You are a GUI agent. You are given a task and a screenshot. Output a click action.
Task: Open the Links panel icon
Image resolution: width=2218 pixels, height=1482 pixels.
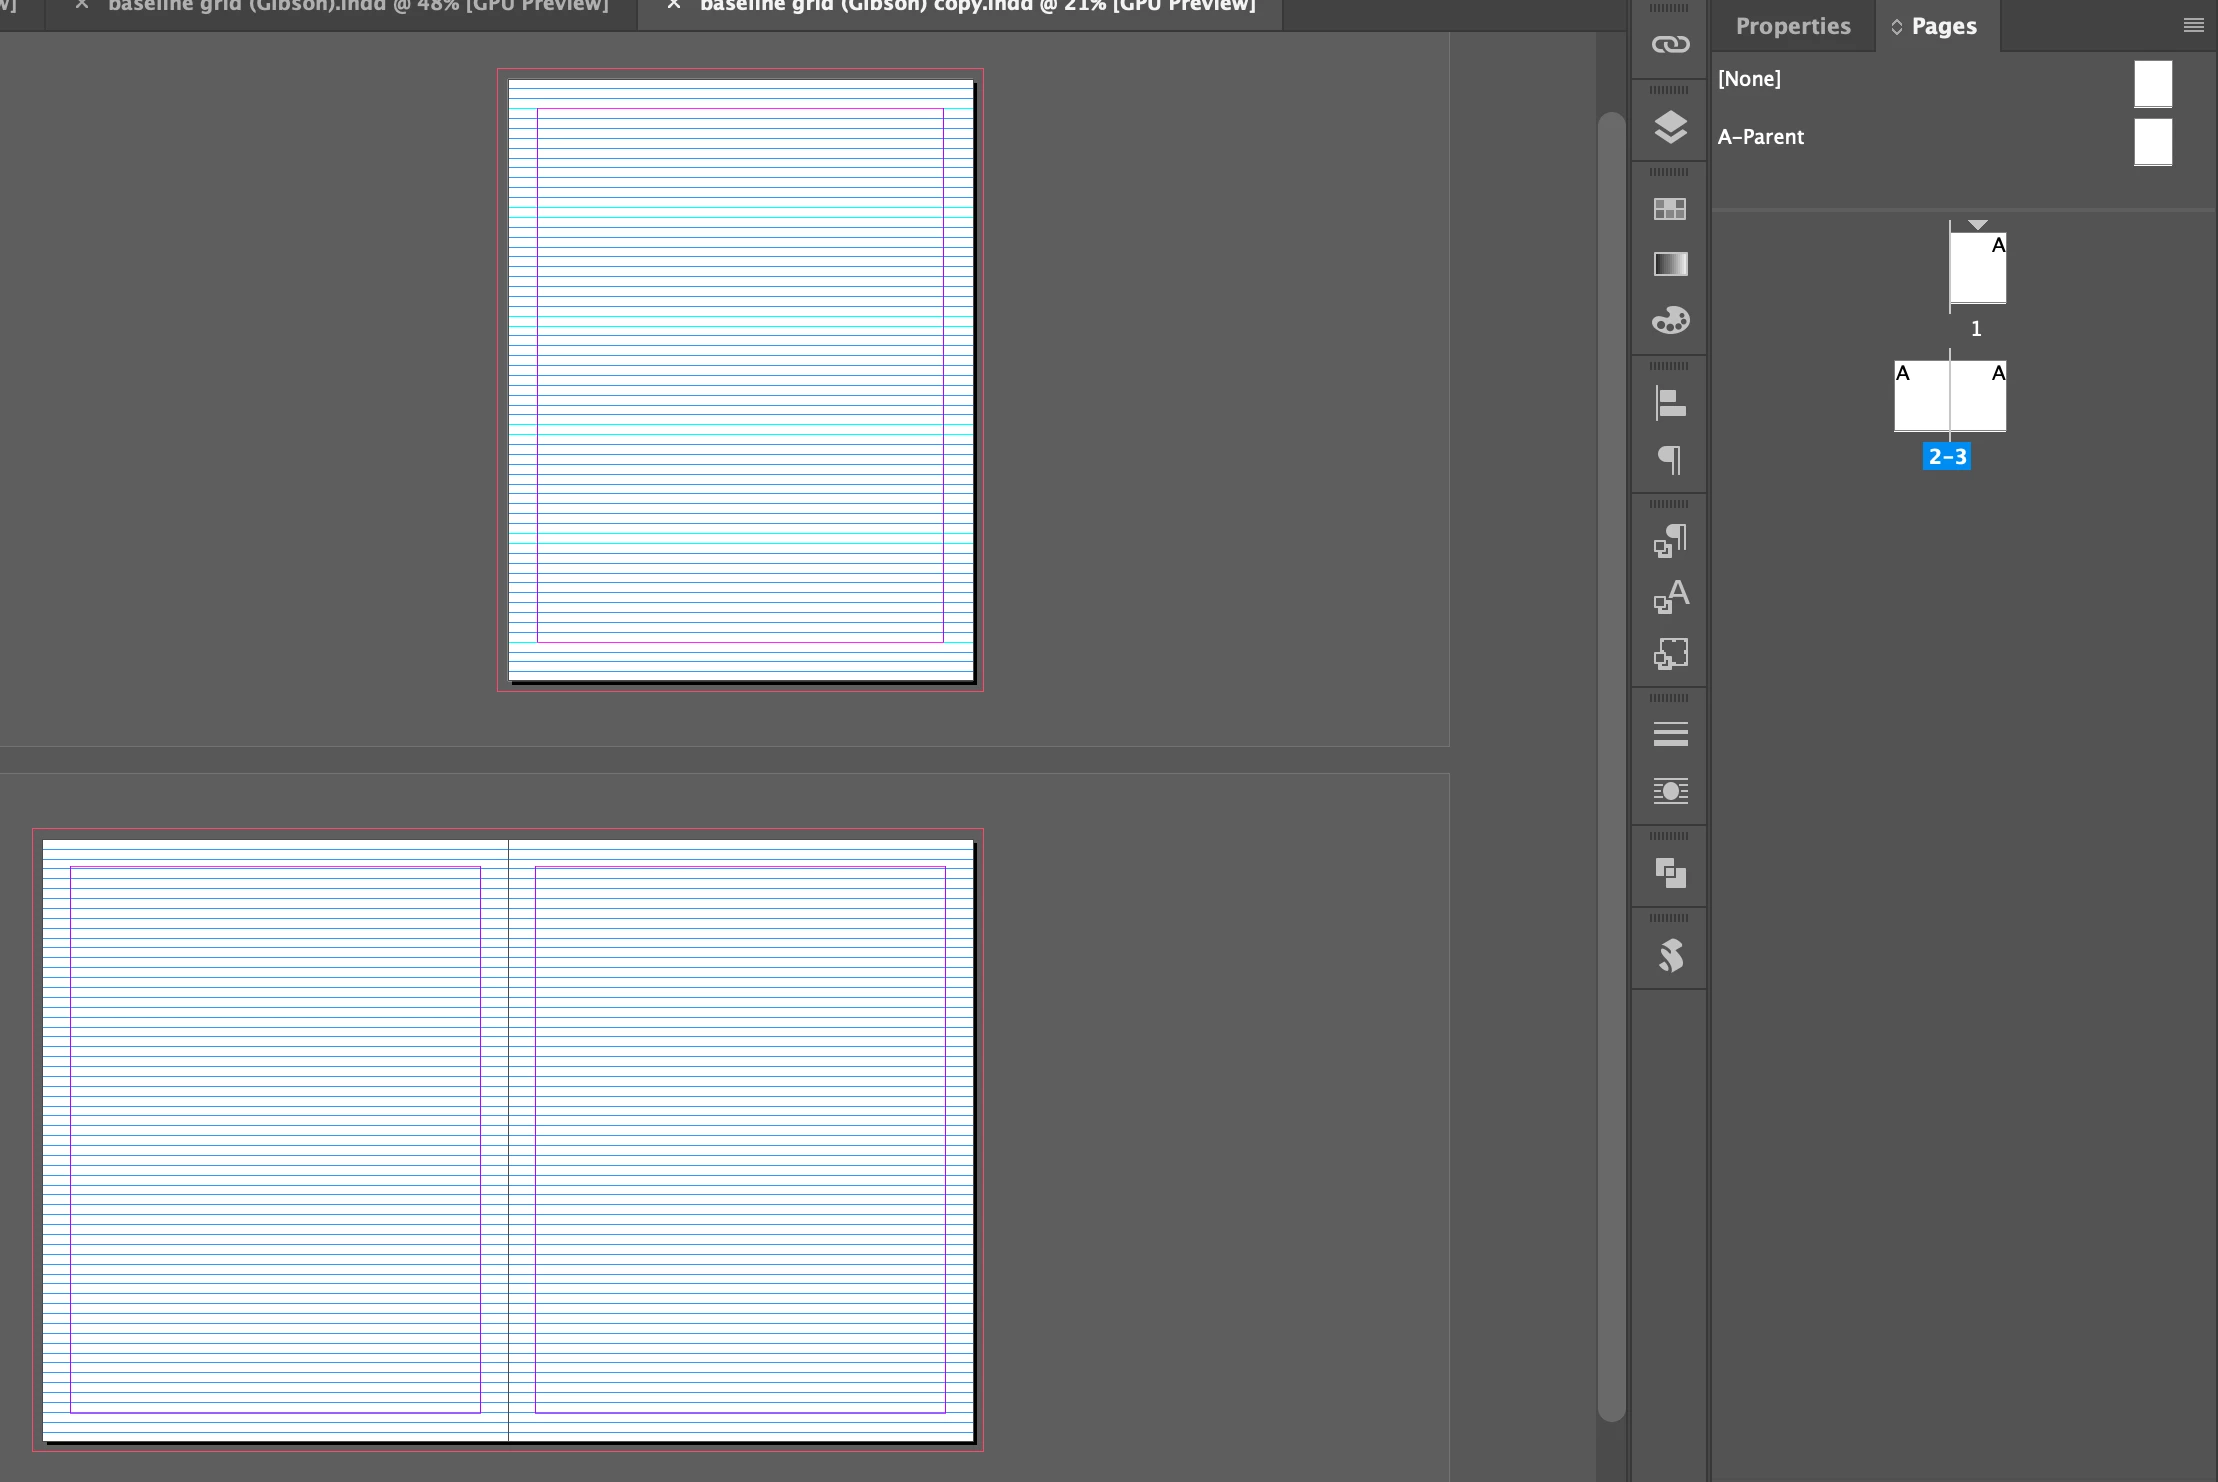tap(1670, 44)
